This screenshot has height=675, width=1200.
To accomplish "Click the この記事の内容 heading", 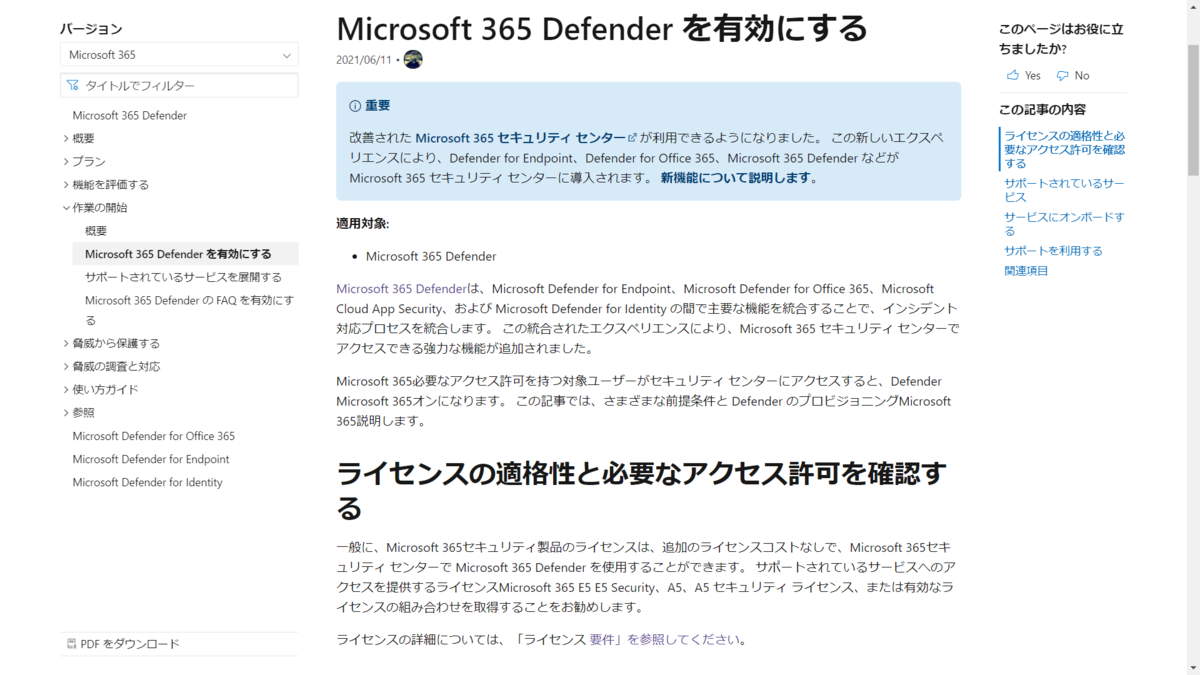I will click(1042, 109).
